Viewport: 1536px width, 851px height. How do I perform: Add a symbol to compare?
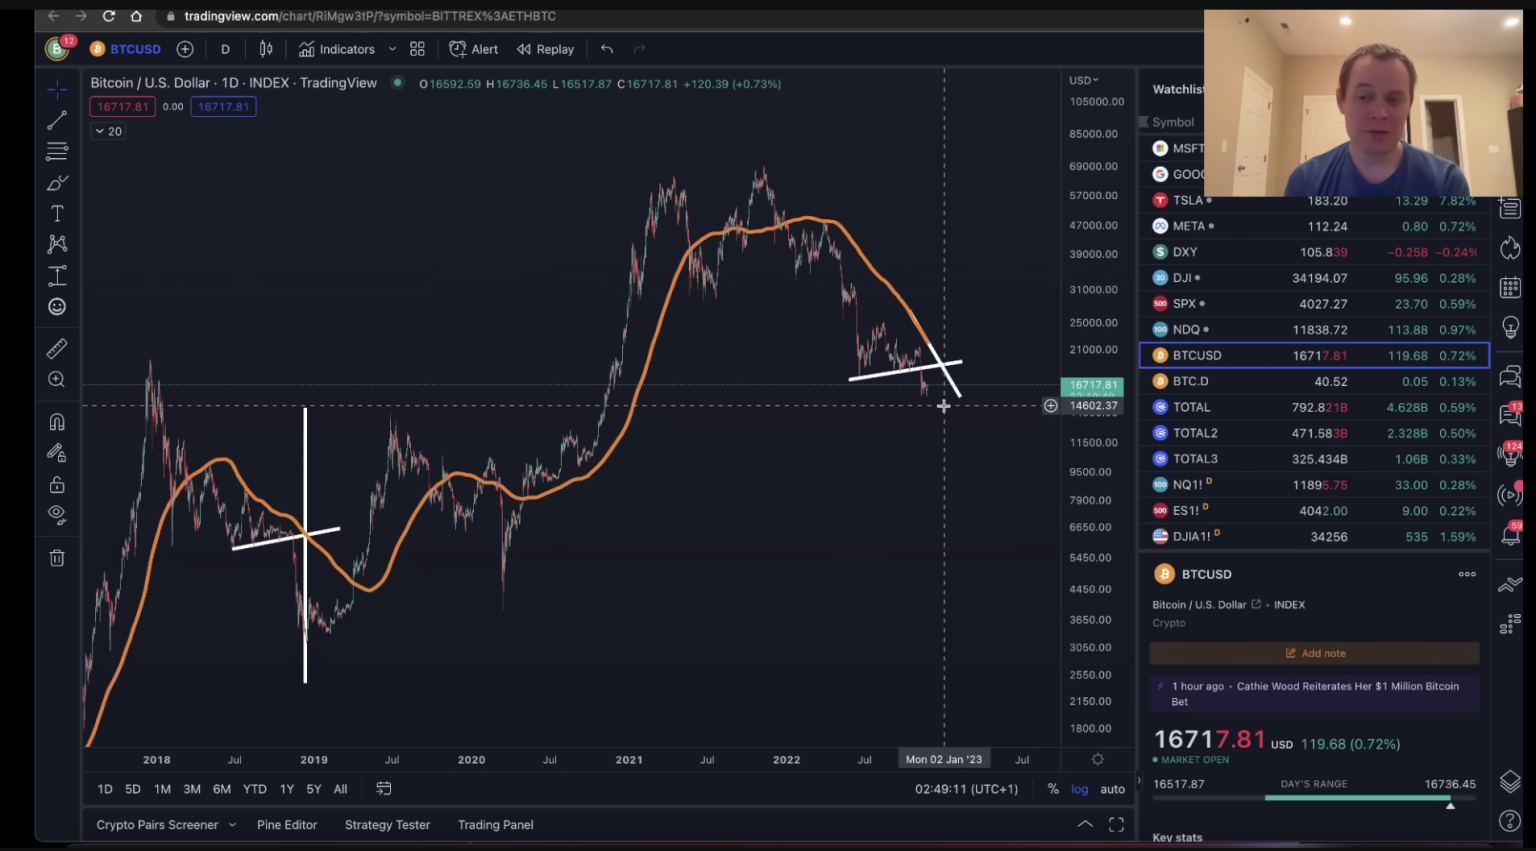(x=185, y=49)
